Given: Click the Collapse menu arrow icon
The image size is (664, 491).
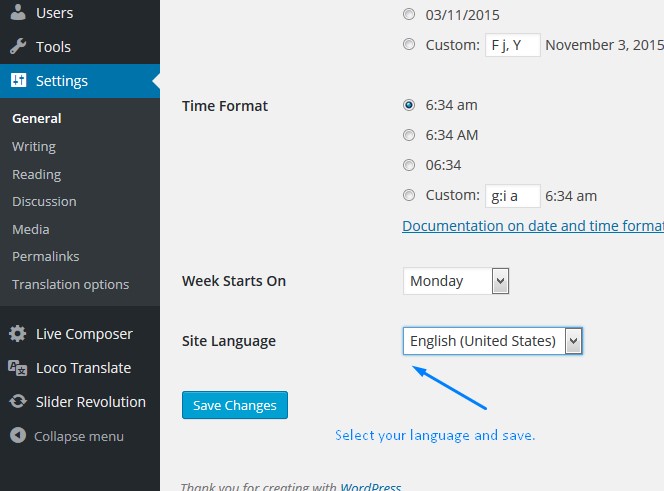Looking at the screenshot, I should (18, 436).
